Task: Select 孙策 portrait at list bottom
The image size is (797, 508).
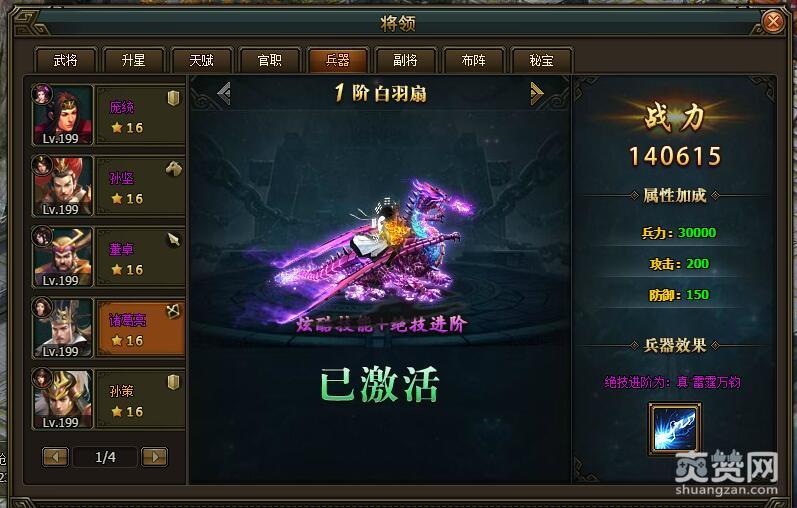Action: pos(63,400)
